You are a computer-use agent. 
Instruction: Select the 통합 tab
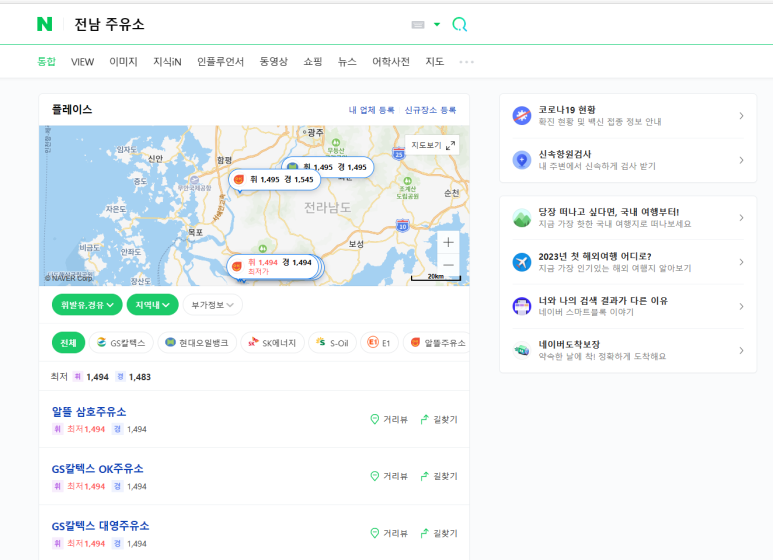[46, 62]
